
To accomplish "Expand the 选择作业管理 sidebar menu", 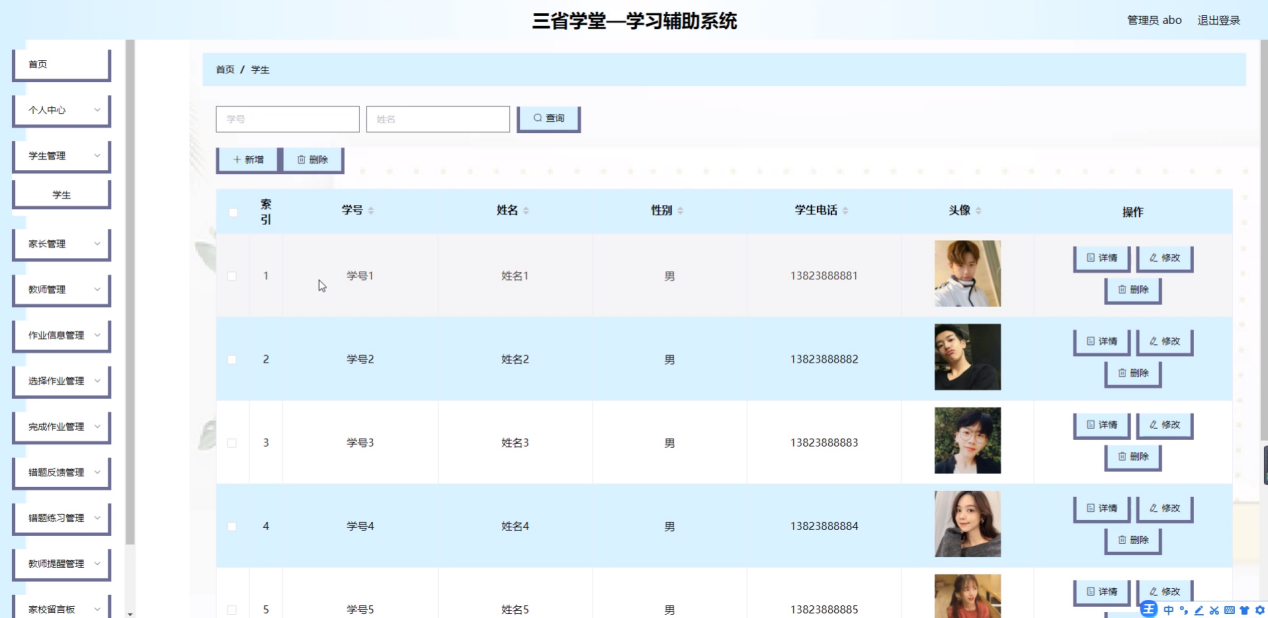I will pos(62,381).
